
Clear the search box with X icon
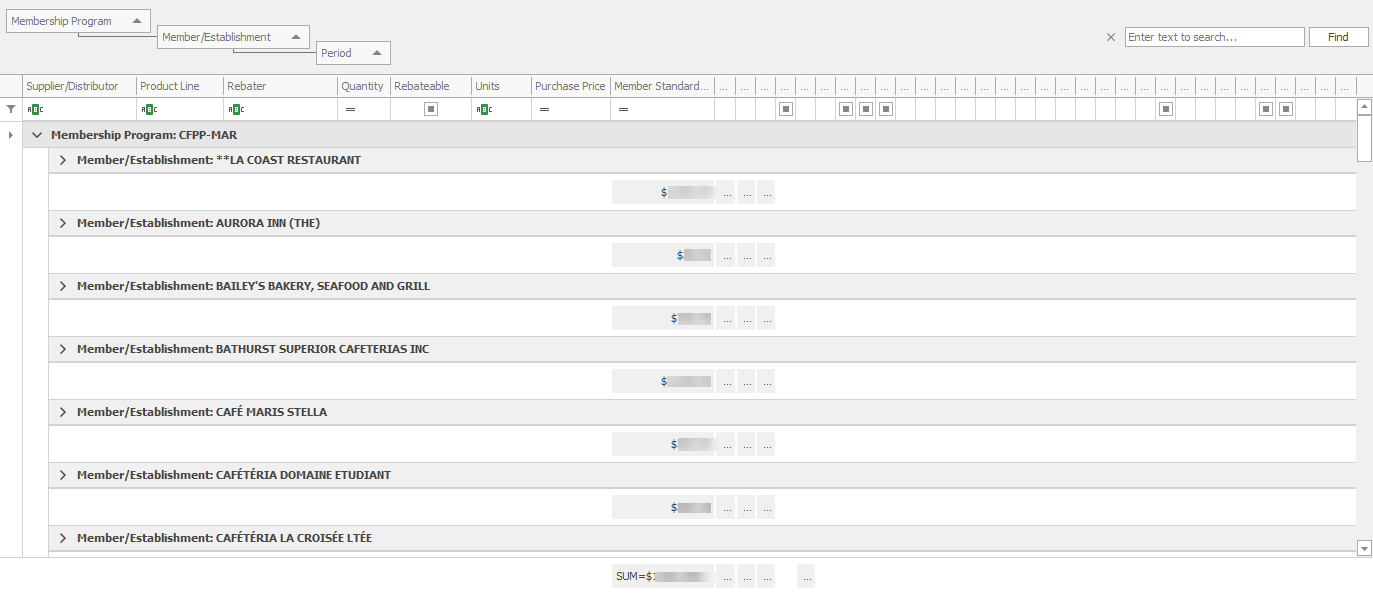click(x=1110, y=37)
